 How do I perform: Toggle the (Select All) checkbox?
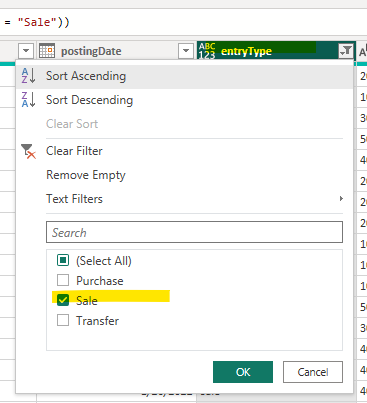[63, 260]
